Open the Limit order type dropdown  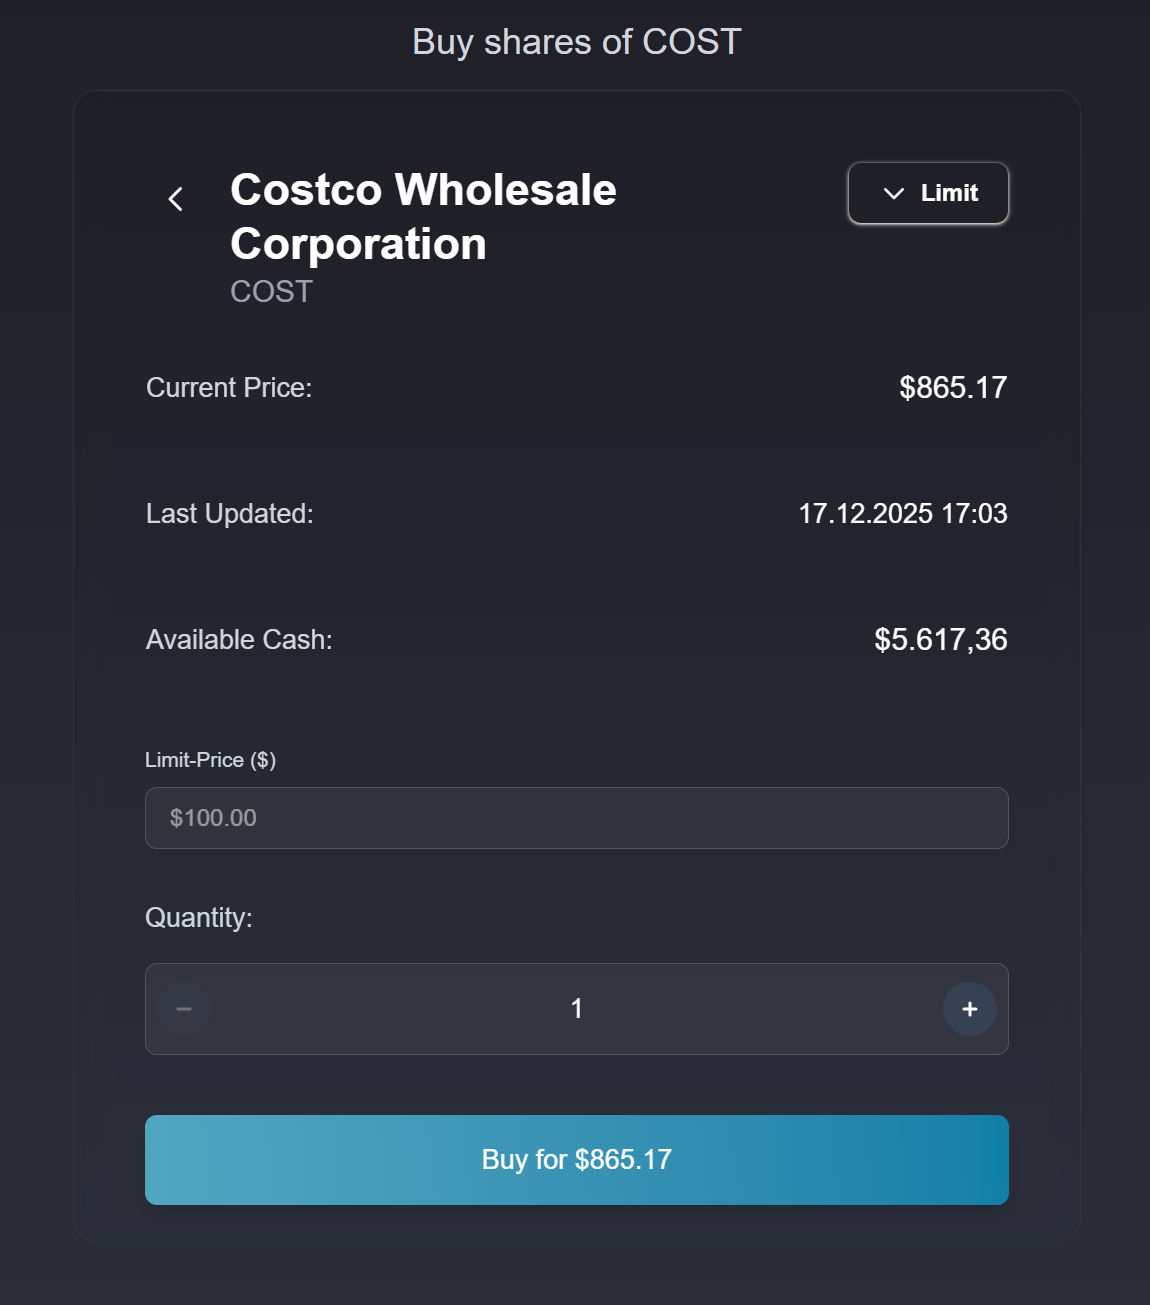(928, 193)
